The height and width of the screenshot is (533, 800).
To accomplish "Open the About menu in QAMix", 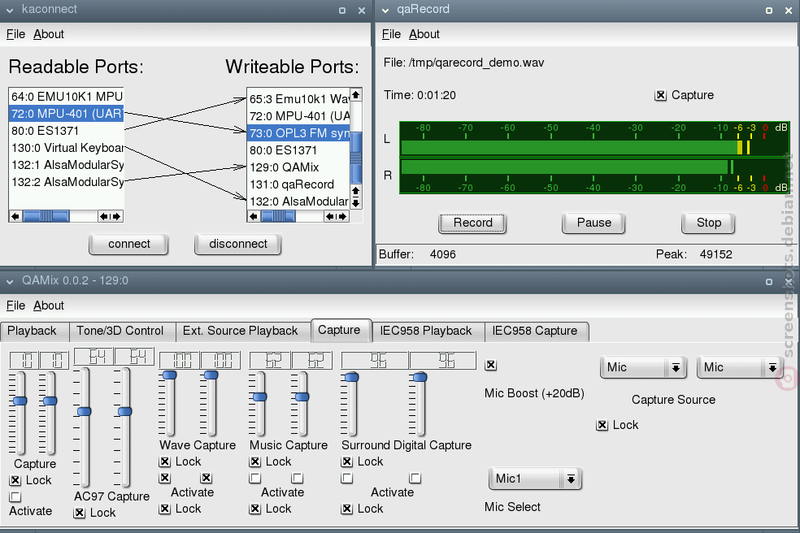I will tap(48, 306).
